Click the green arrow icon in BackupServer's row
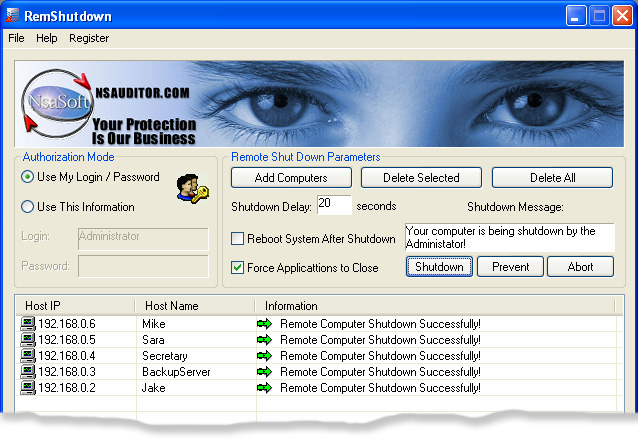 coord(264,372)
